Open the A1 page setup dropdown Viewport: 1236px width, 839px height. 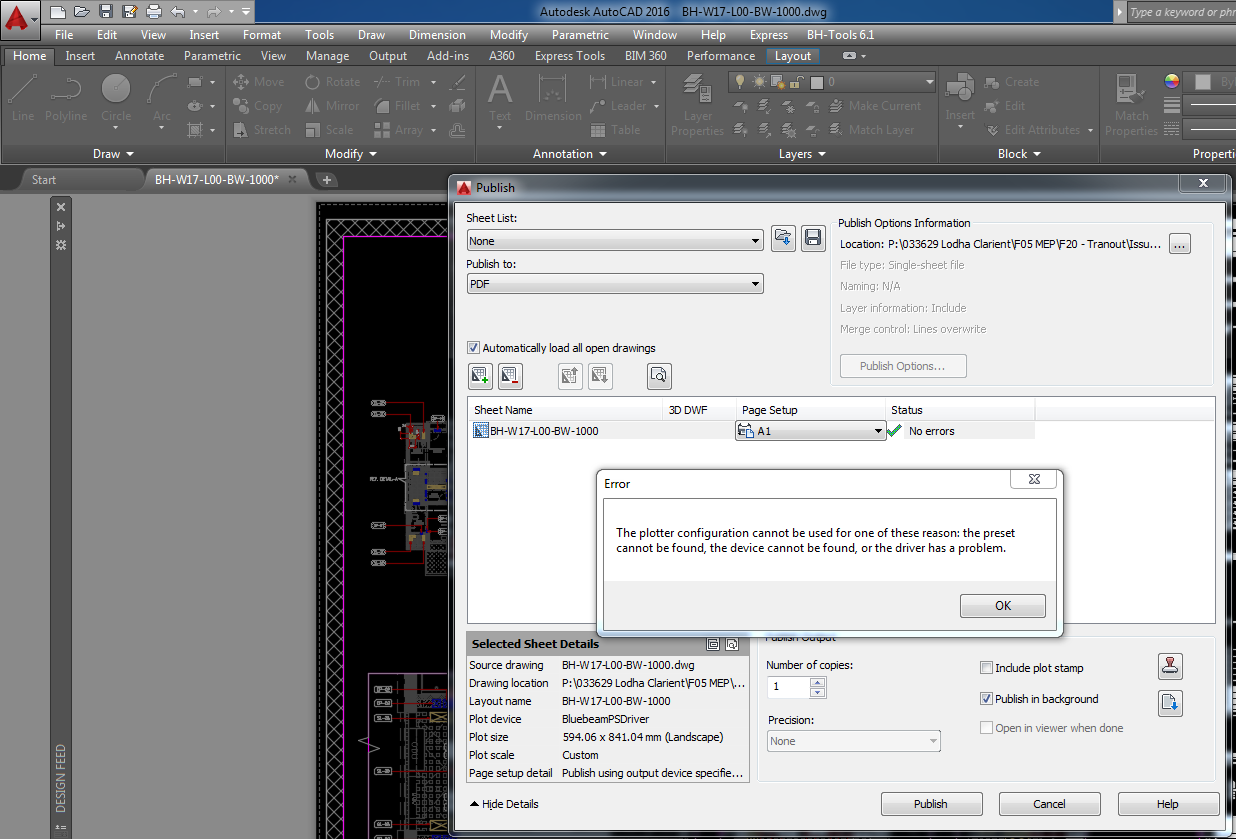point(877,430)
